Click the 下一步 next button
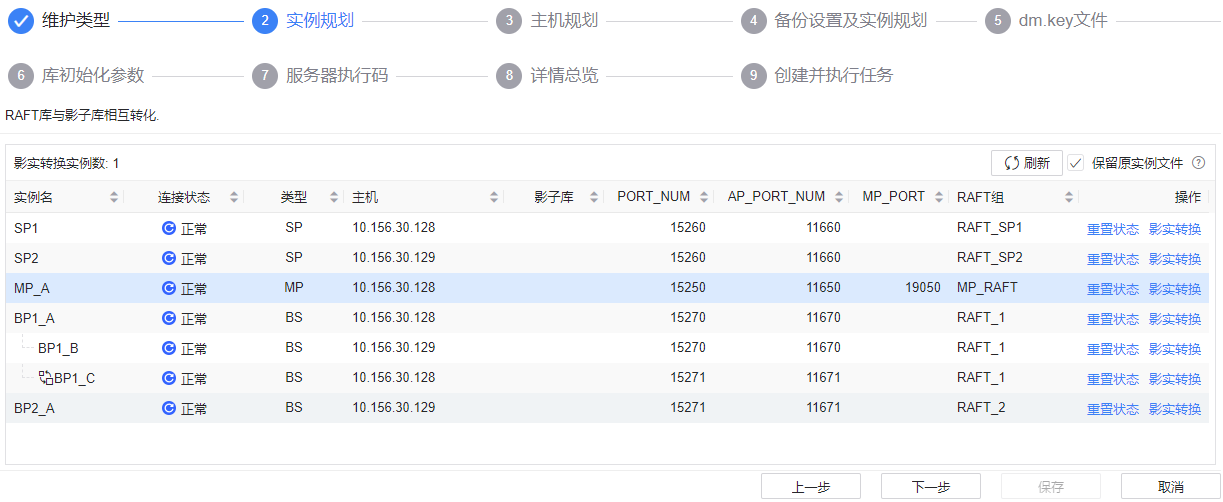The width and height of the screenshot is (1223, 502). [931, 487]
